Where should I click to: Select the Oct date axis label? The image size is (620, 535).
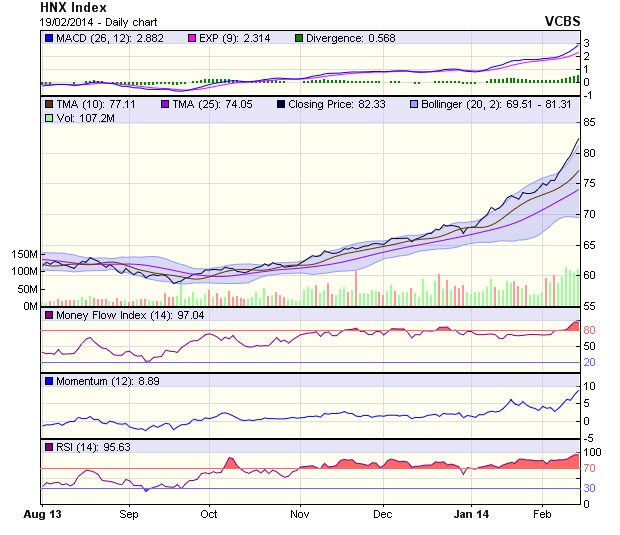pos(209,513)
